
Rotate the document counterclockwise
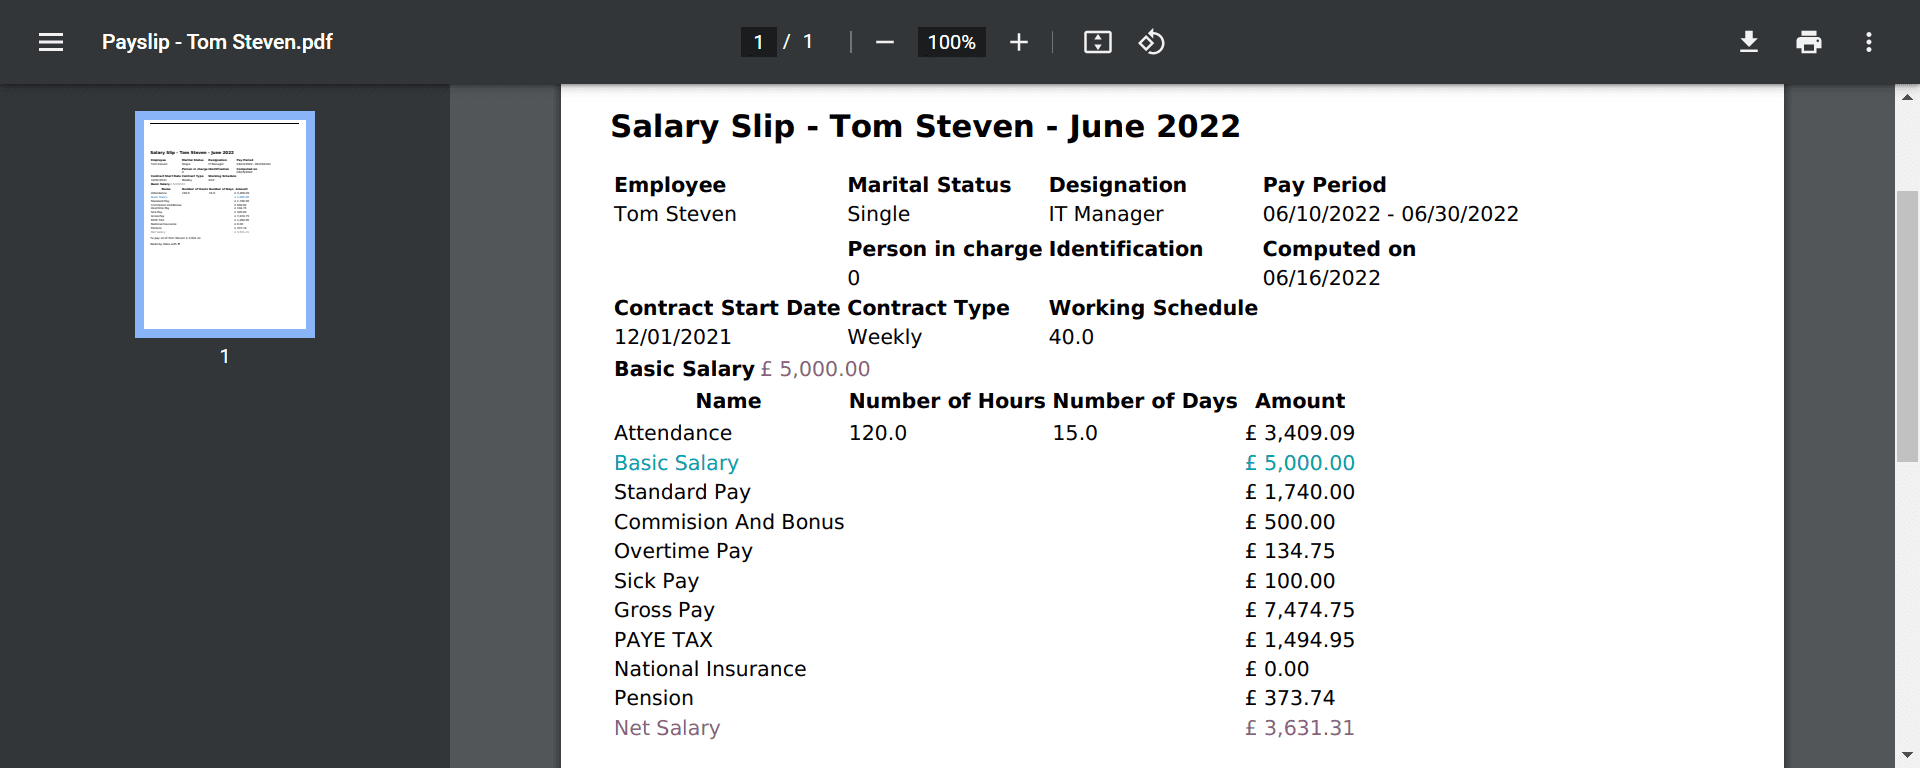1151,42
